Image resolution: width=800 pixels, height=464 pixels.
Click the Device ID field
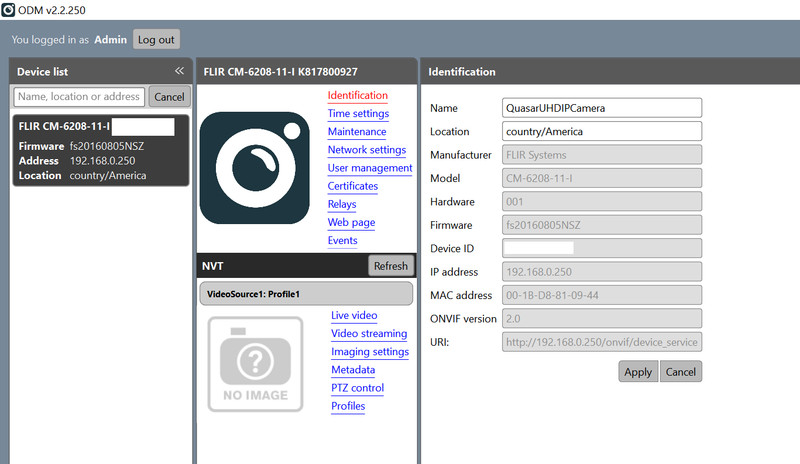(x=602, y=249)
